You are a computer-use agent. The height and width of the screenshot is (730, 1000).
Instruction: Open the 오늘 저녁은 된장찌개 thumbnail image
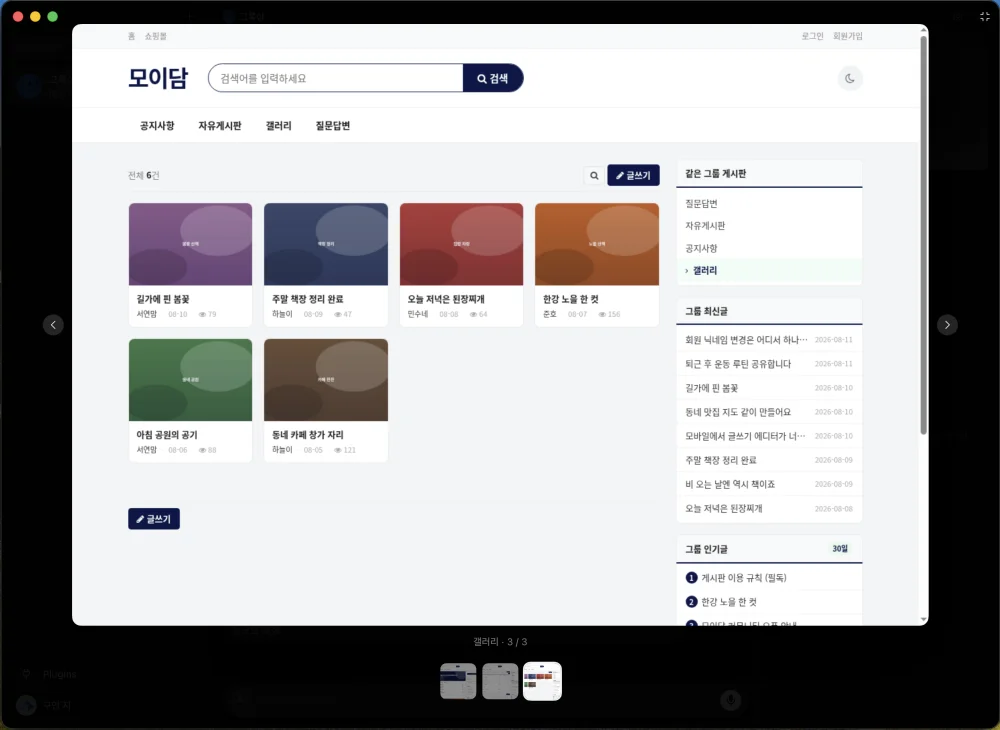(461, 244)
